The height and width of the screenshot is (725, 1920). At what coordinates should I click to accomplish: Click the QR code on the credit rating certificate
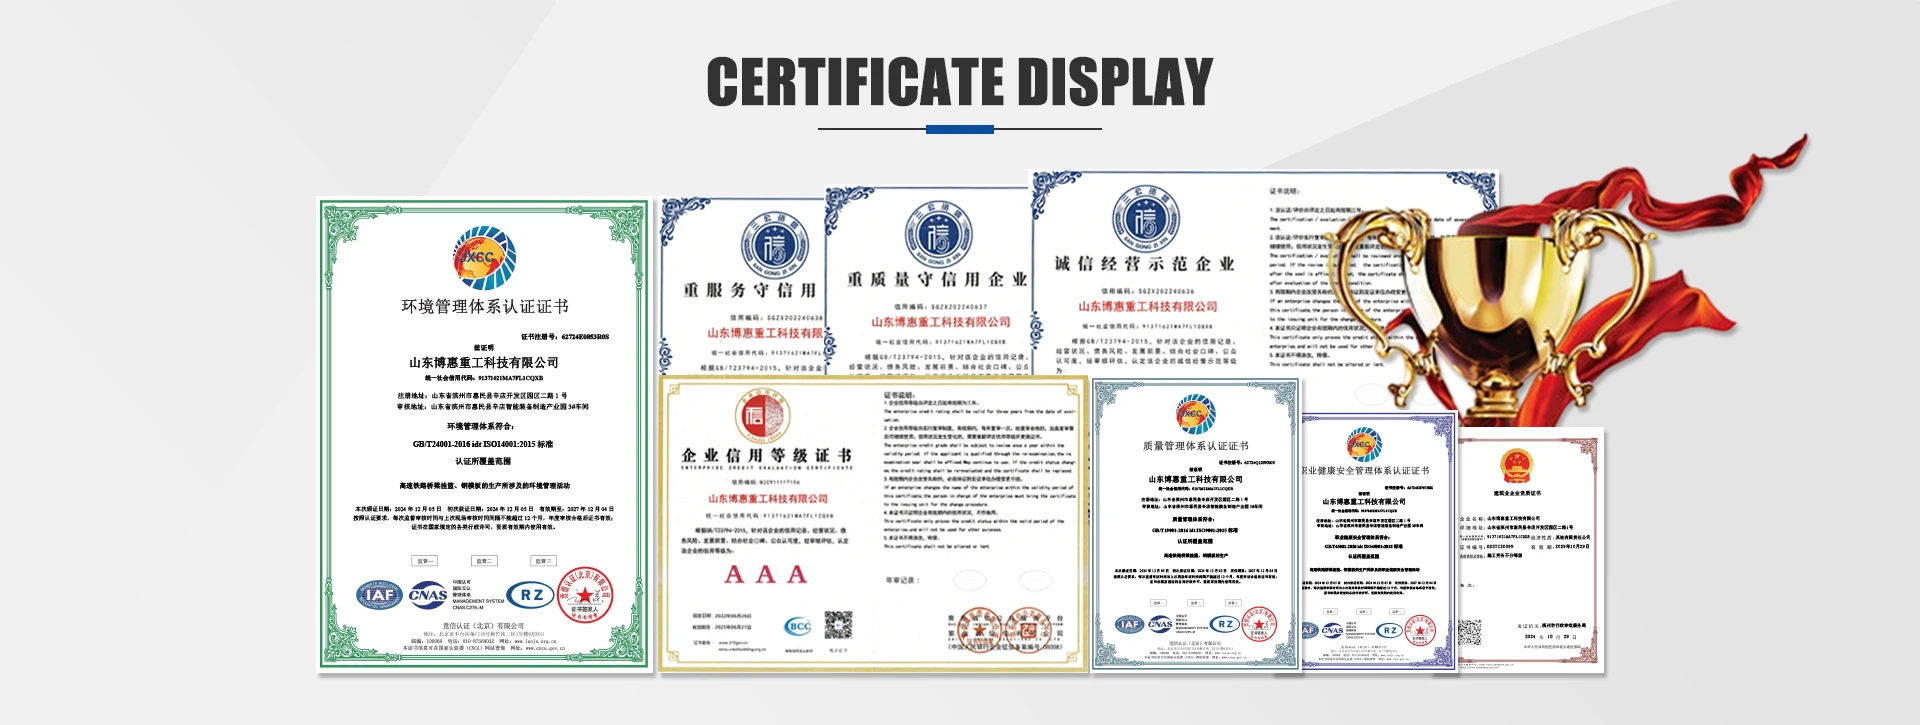838,625
